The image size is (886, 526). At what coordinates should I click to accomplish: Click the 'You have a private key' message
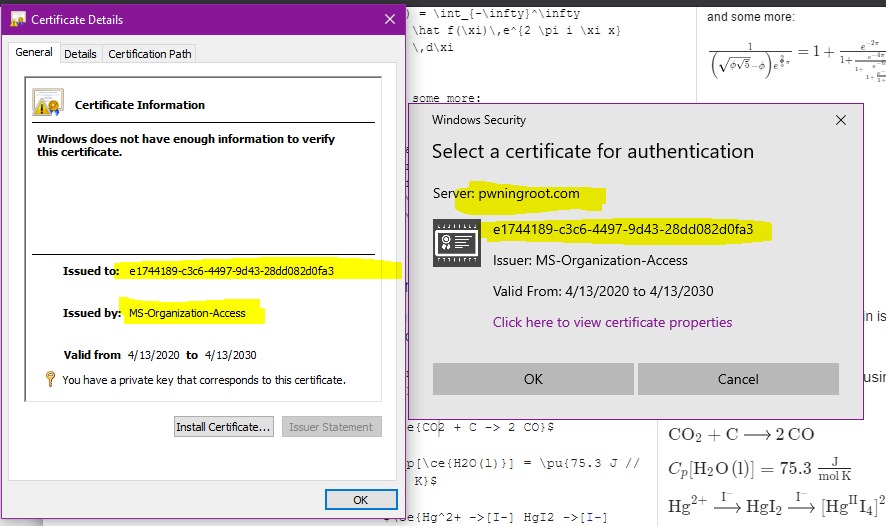coord(204,380)
